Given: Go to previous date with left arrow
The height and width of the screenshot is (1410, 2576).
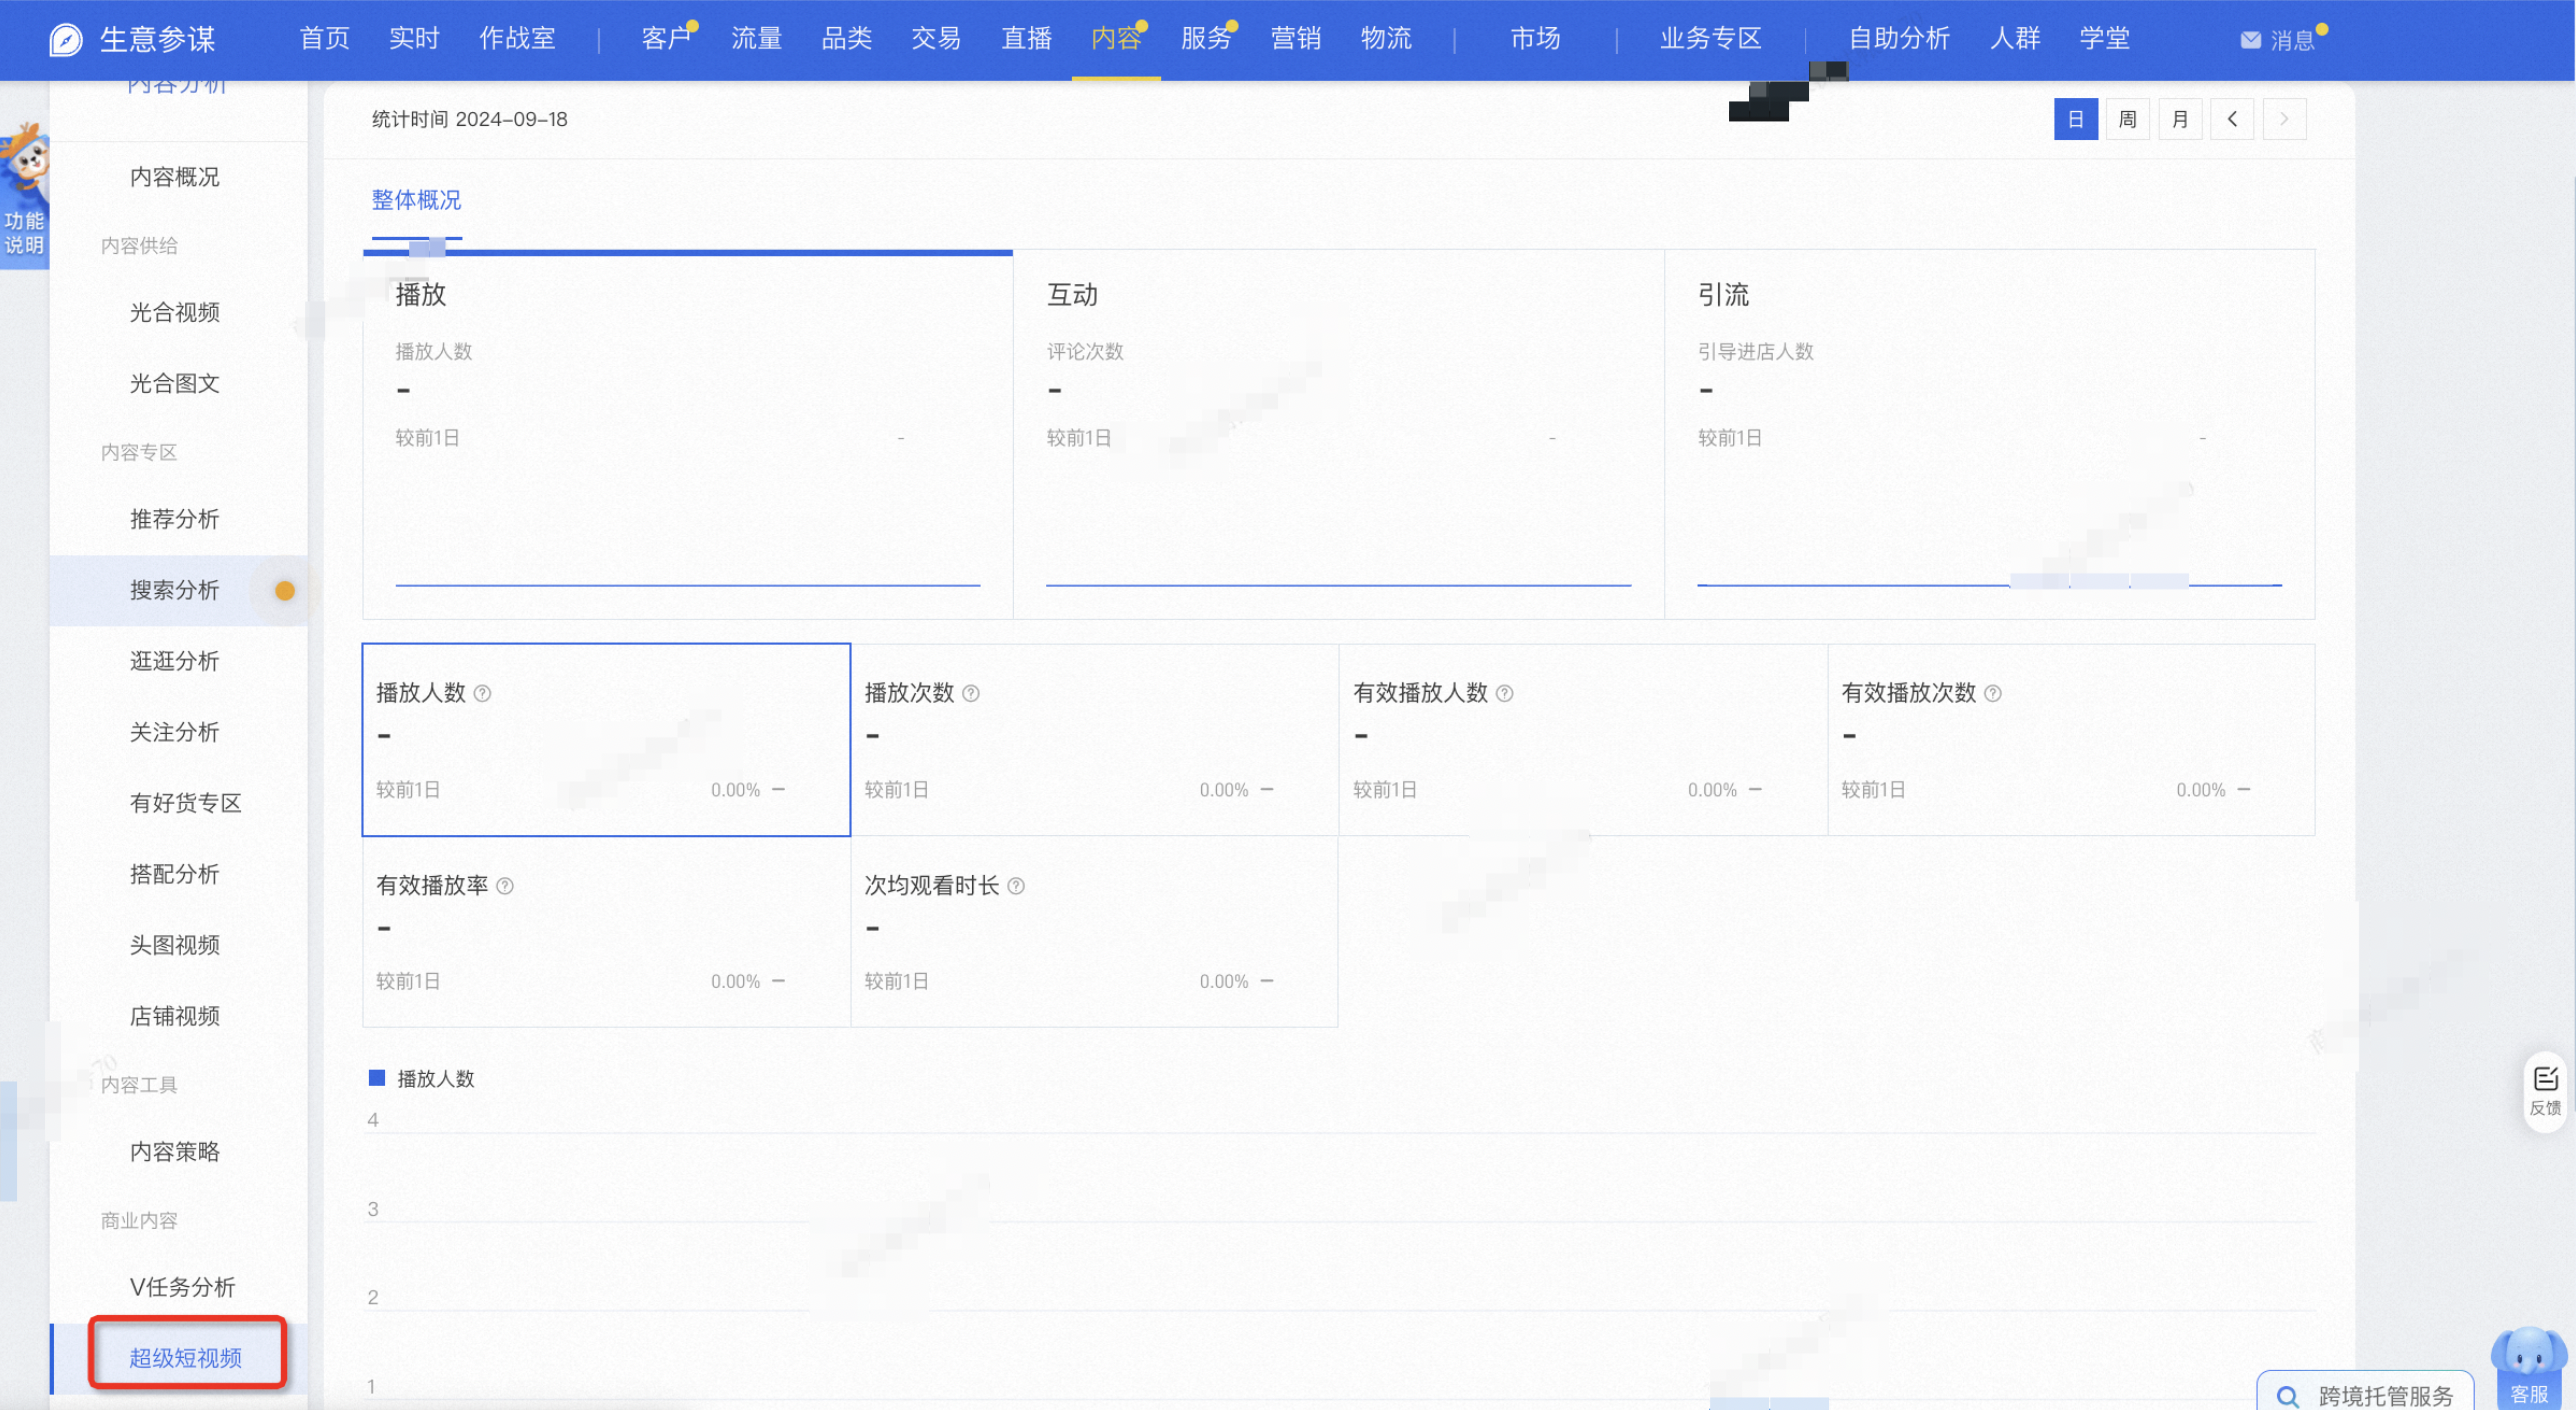Looking at the screenshot, I should click(x=2232, y=119).
